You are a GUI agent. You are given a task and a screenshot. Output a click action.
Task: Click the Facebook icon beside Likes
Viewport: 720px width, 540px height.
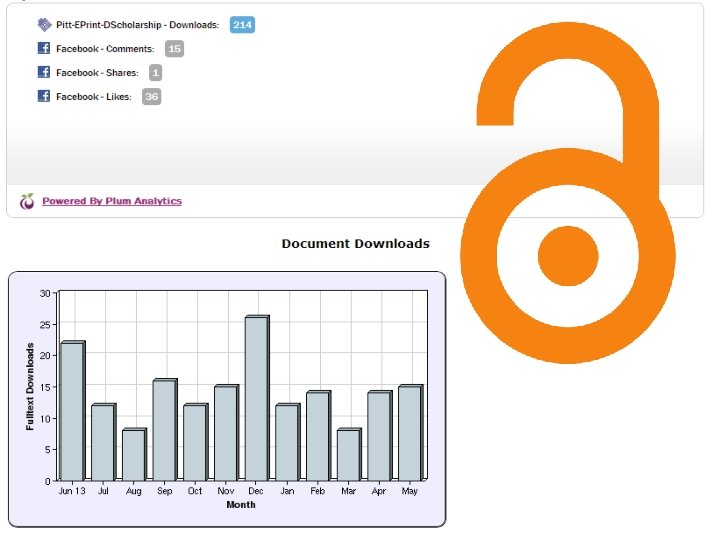click(x=44, y=96)
